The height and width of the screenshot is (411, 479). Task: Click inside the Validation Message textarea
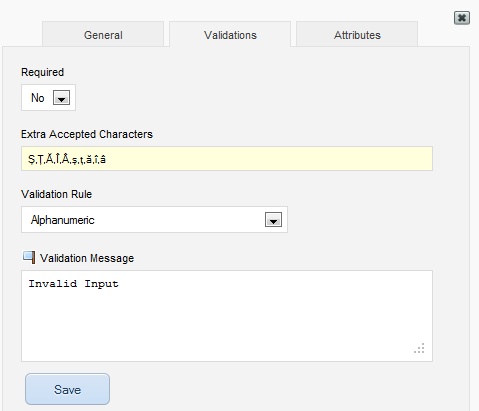click(x=227, y=316)
